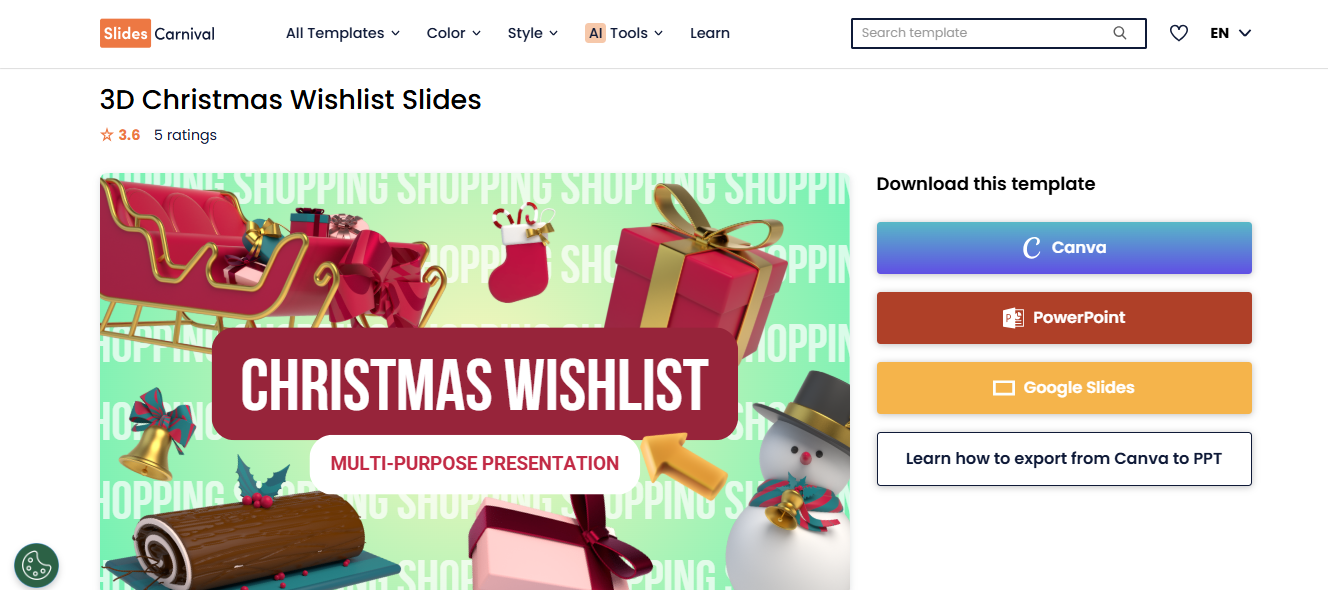Click the search magnifier icon
The height and width of the screenshot is (590, 1328).
(x=1120, y=33)
